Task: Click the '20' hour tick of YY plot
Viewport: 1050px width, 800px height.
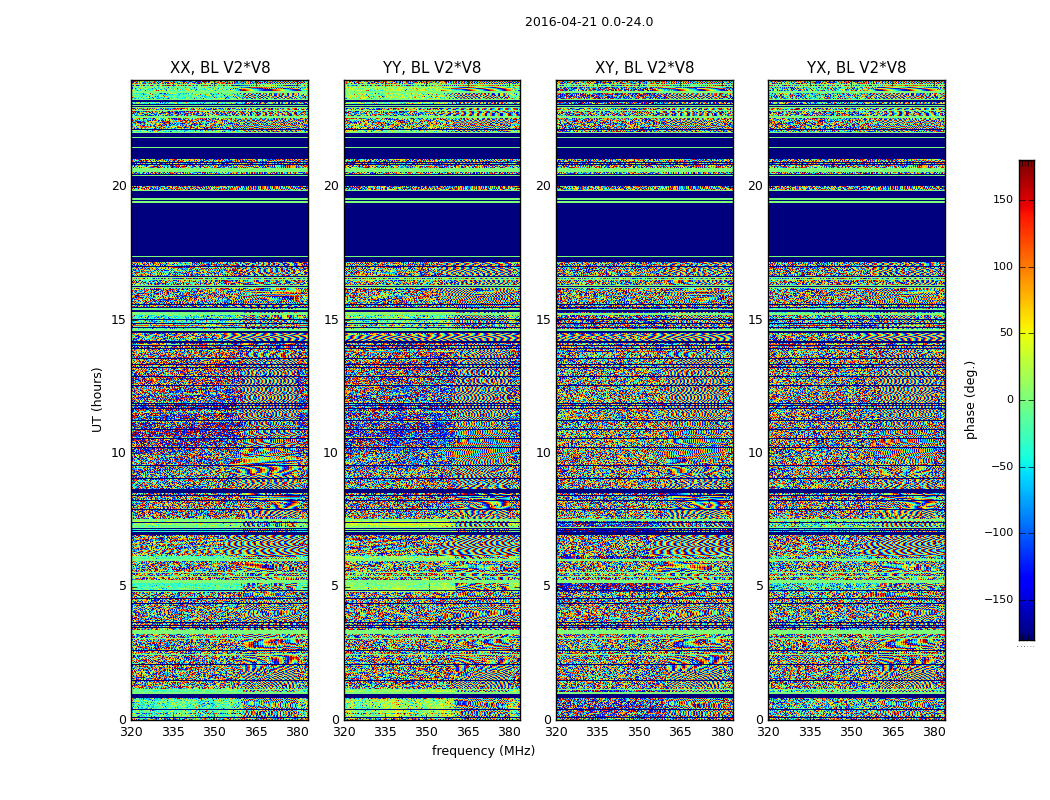Action: point(331,186)
